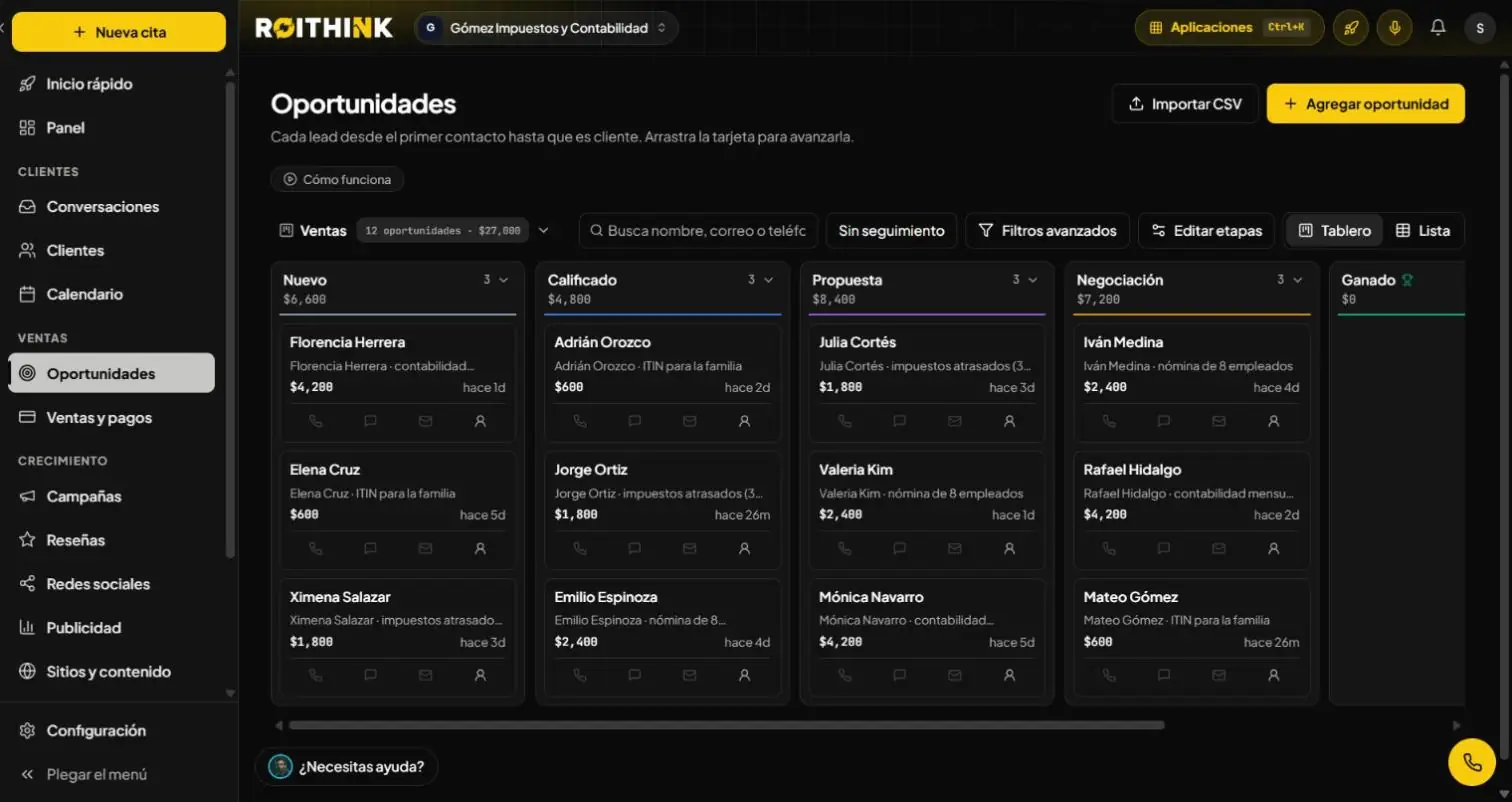This screenshot has width=1512, height=802.
Task: Click person icon on Rafael Hidalgo card
Action: (1273, 548)
